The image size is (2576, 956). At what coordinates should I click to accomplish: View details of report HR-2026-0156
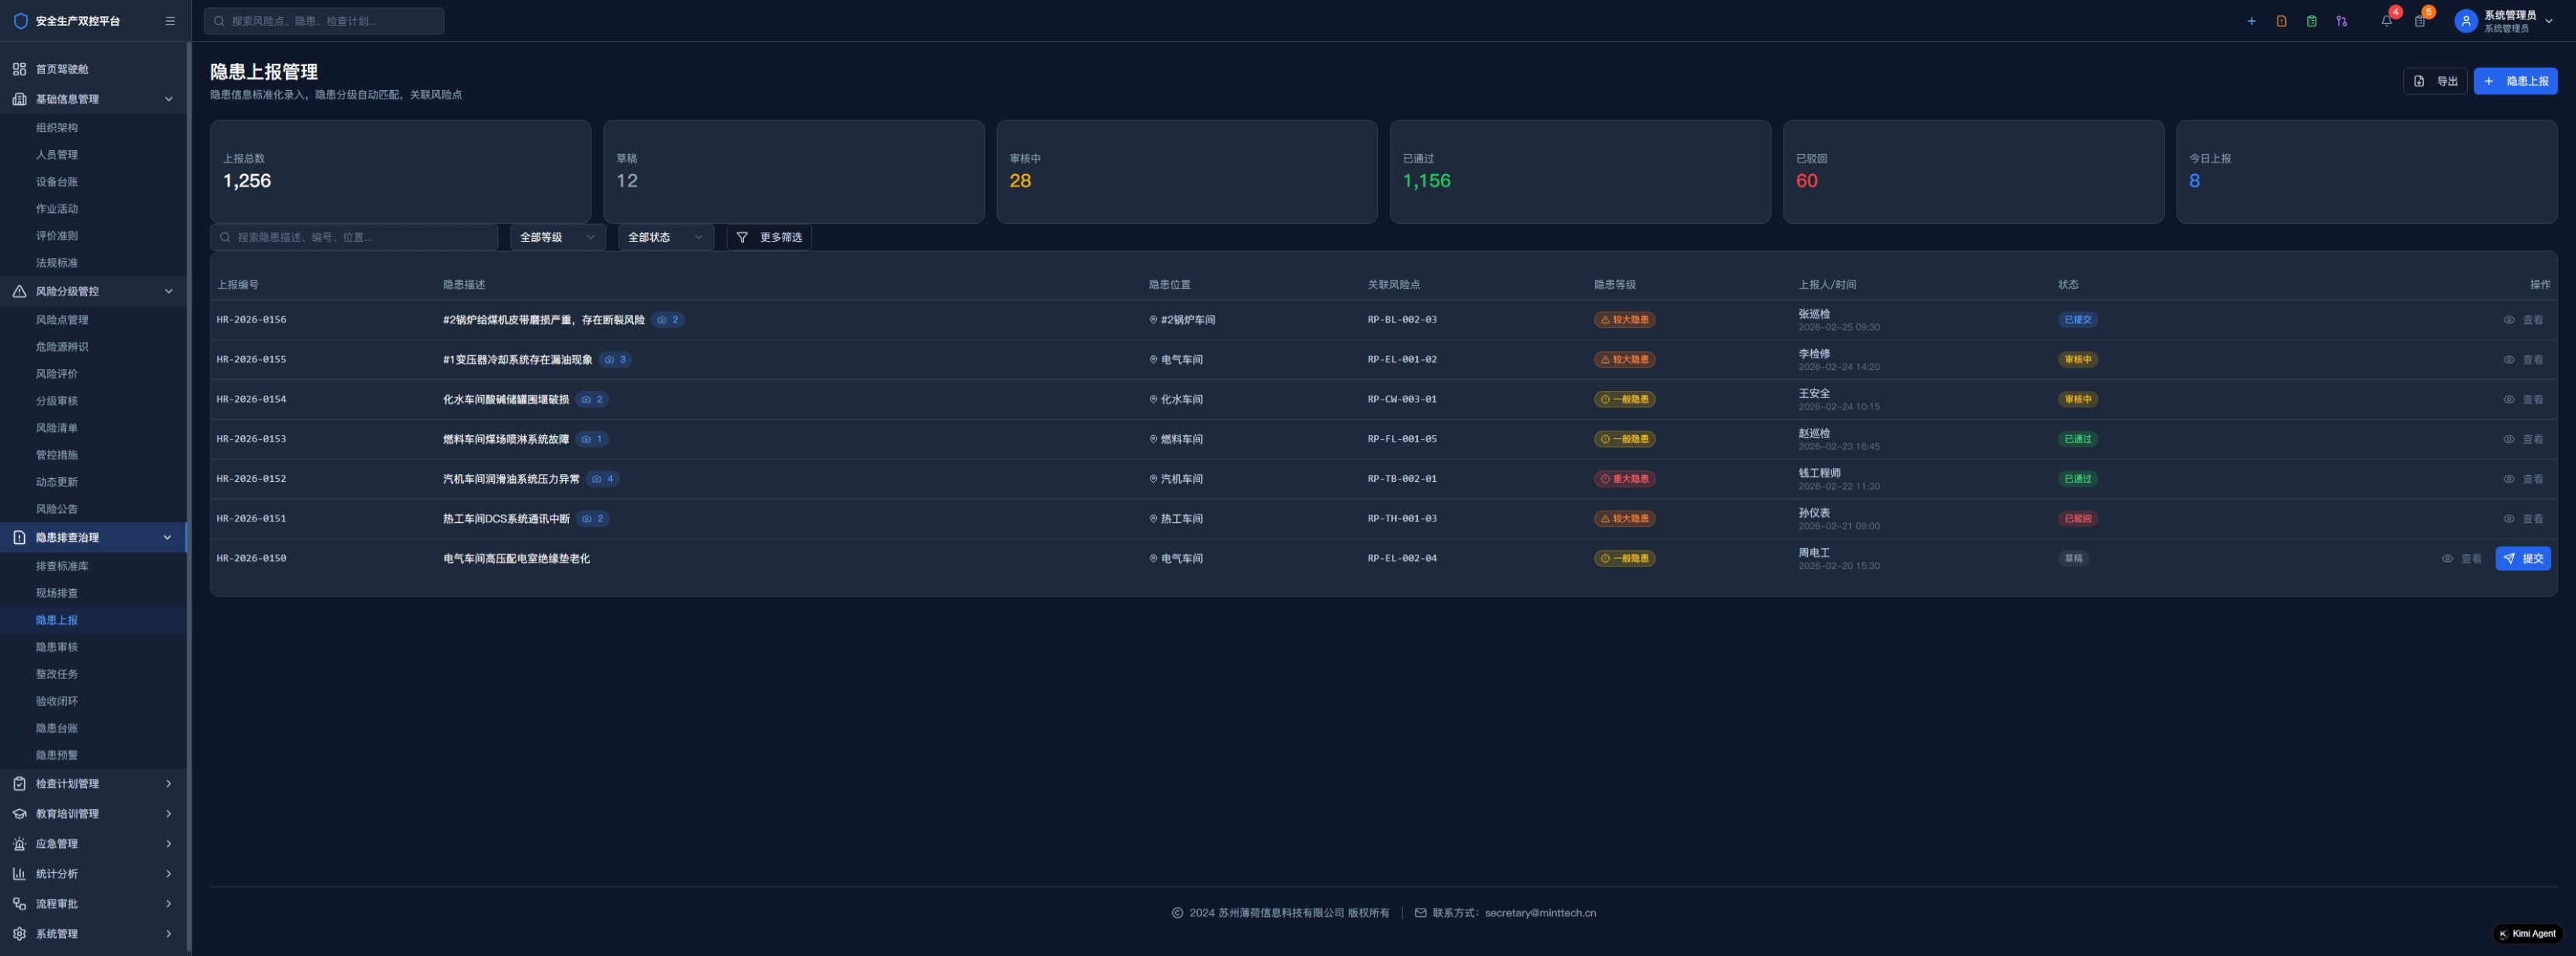pos(2523,320)
